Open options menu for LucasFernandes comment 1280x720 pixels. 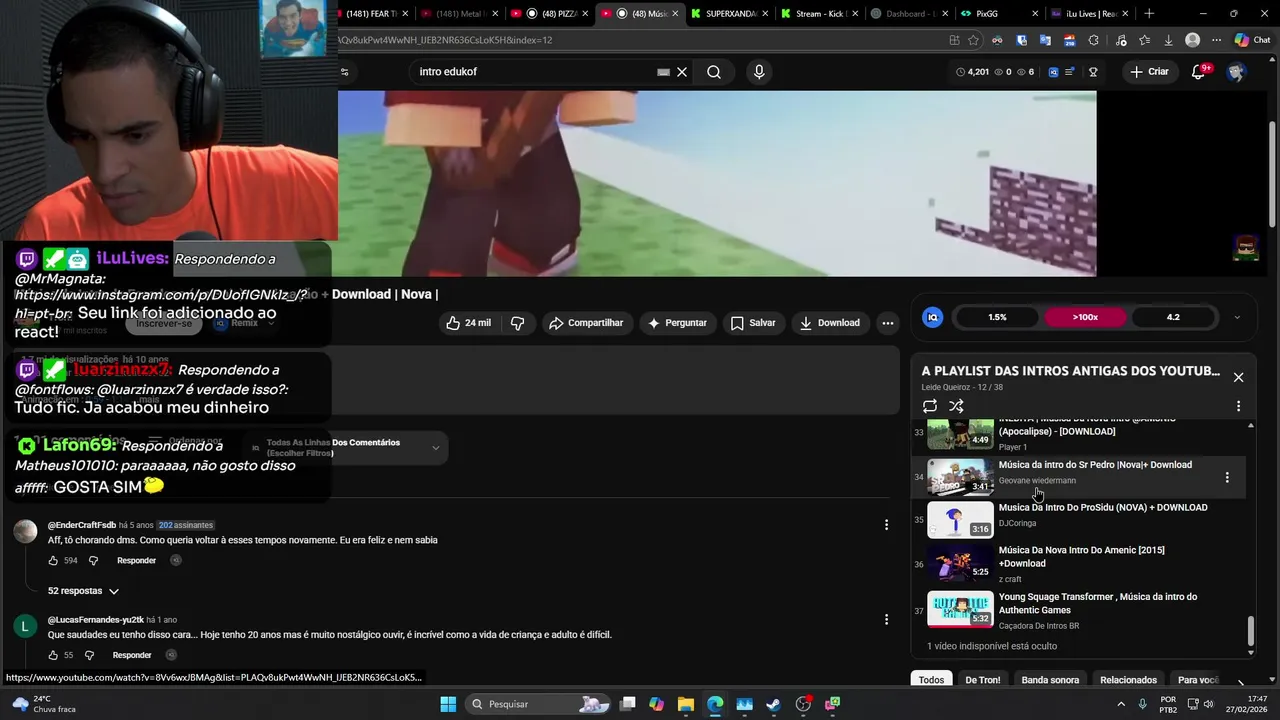[x=886, y=620]
